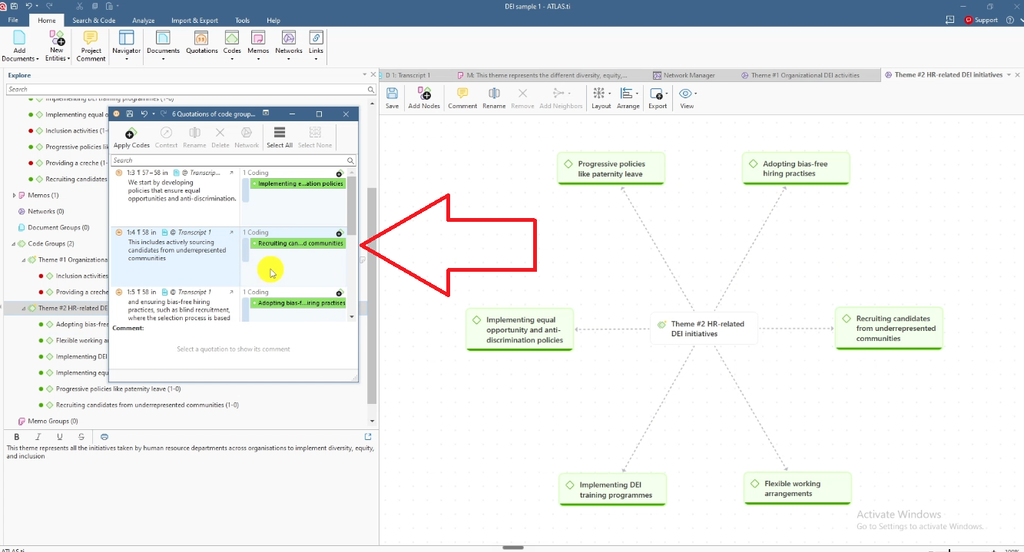This screenshot has width=1024, height=552.
Task: Collapse Theme #1 Organizational code group
Action: 24,260
